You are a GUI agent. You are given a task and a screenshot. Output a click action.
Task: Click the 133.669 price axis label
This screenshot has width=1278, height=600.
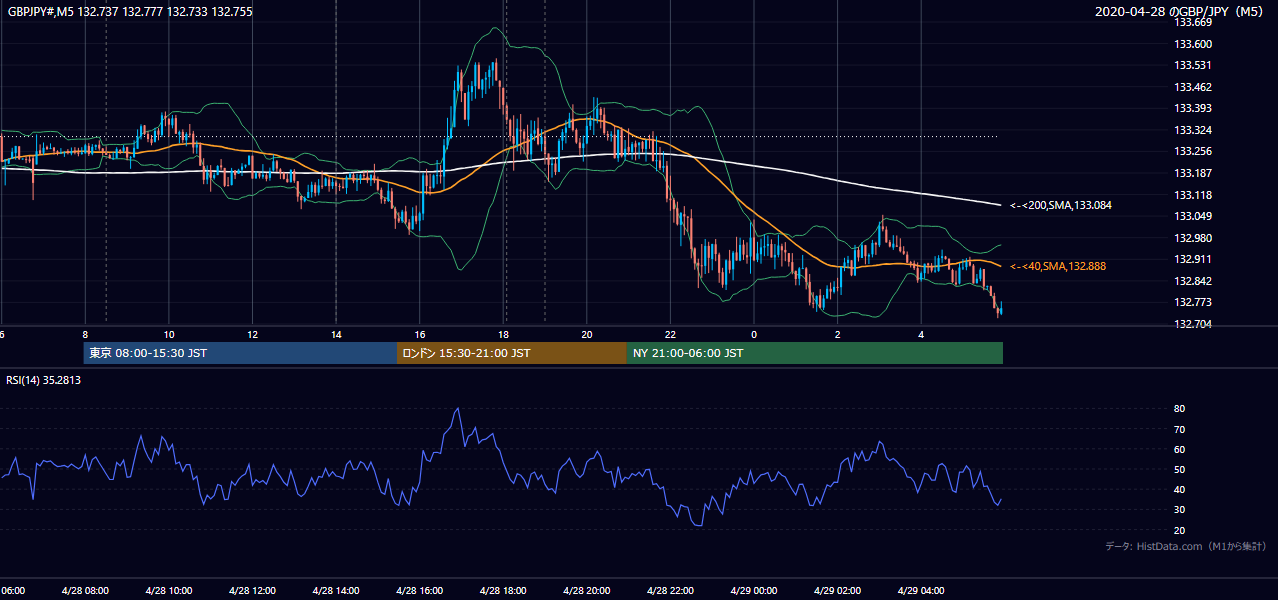point(1192,22)
